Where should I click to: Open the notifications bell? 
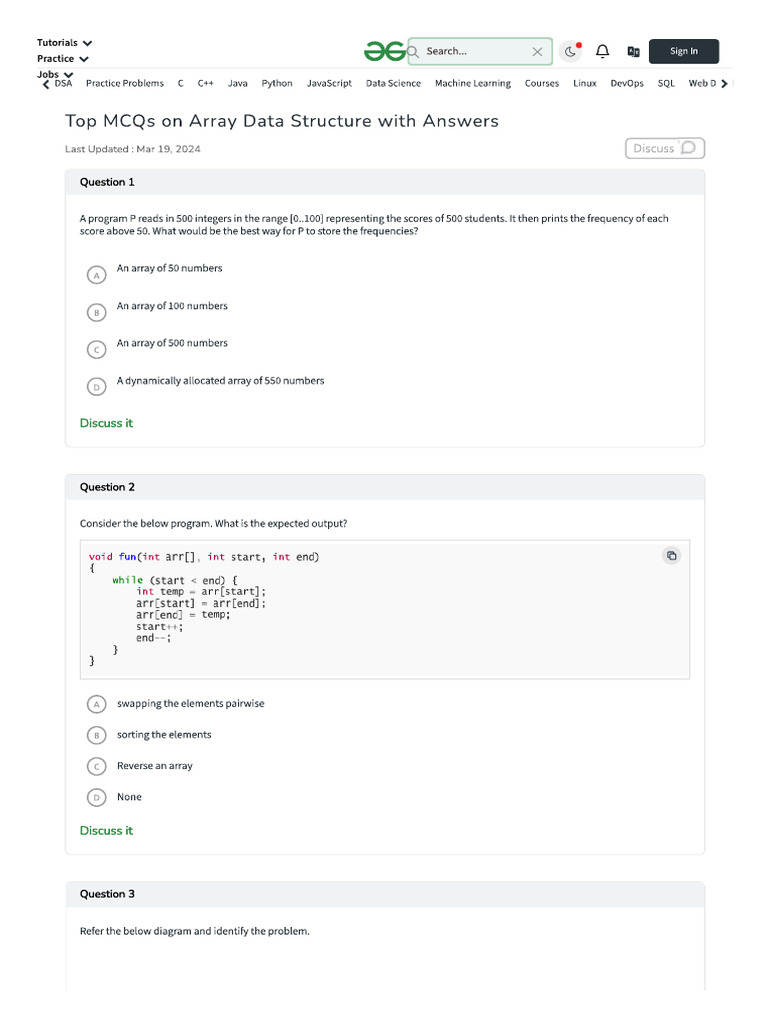(x=602, y=51)
